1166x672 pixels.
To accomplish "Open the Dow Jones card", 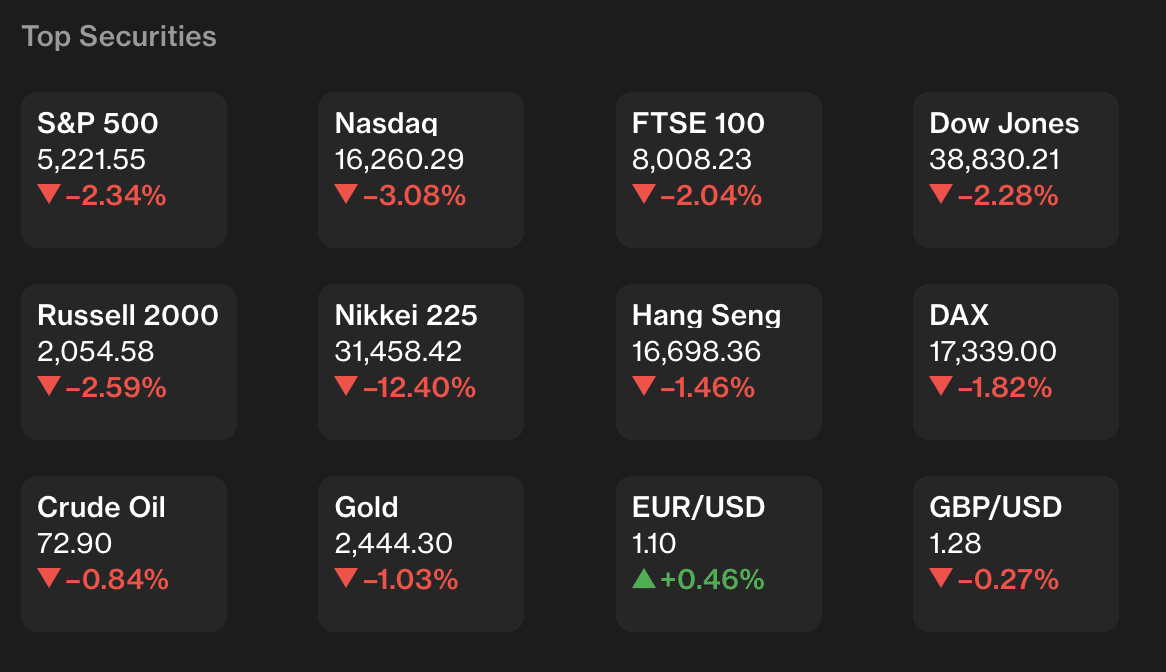I will pyautogui.click(x=1016, y=170).
